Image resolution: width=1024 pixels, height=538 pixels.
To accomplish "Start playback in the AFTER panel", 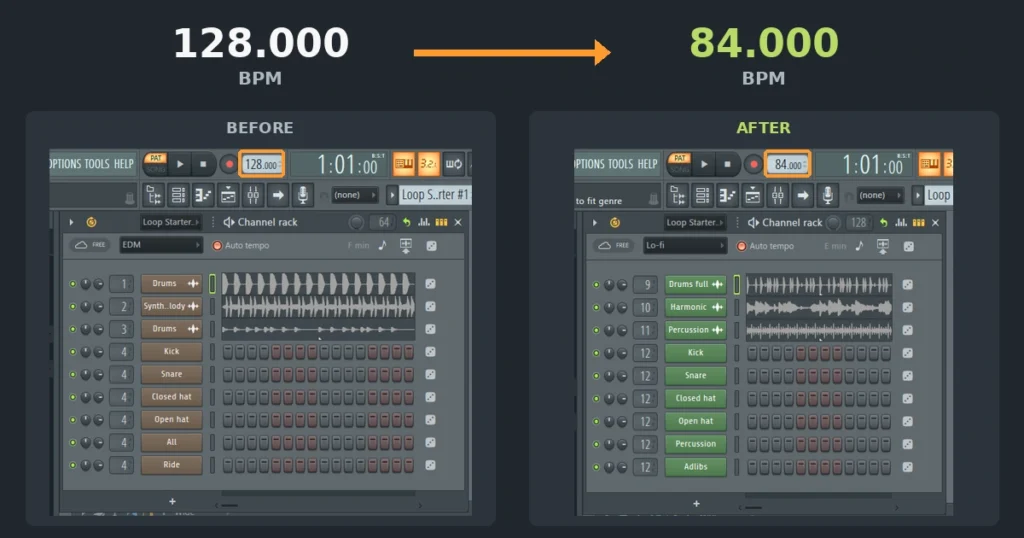I will pos(704,165).
